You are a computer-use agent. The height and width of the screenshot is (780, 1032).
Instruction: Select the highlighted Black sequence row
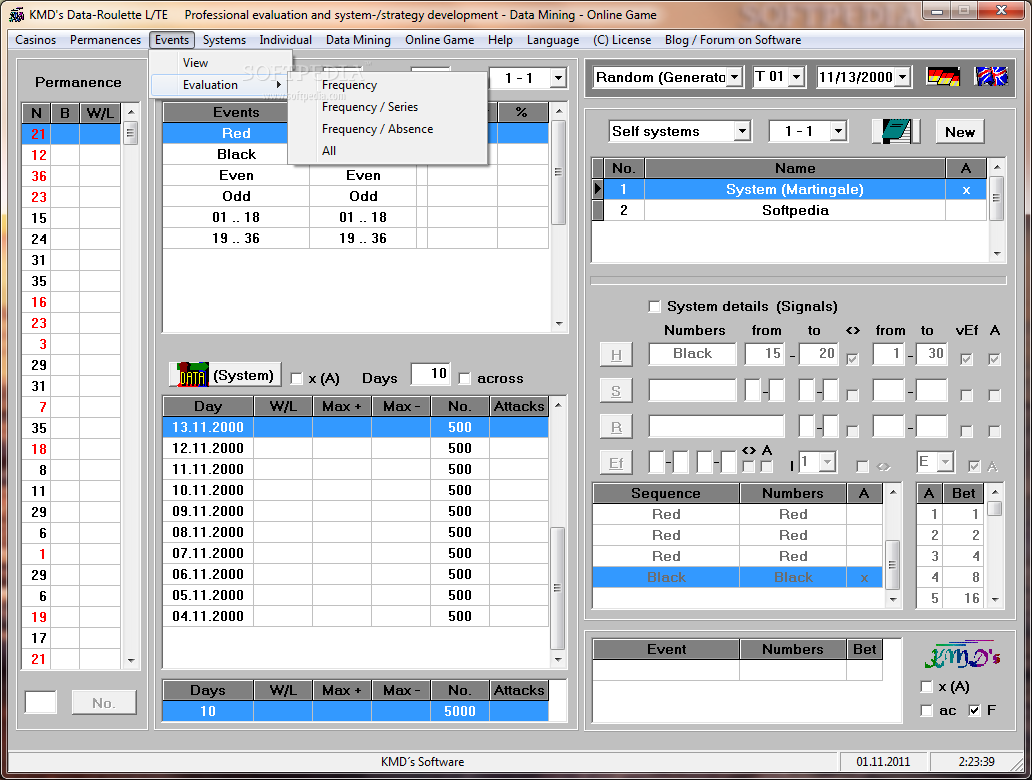click(737, 577)
